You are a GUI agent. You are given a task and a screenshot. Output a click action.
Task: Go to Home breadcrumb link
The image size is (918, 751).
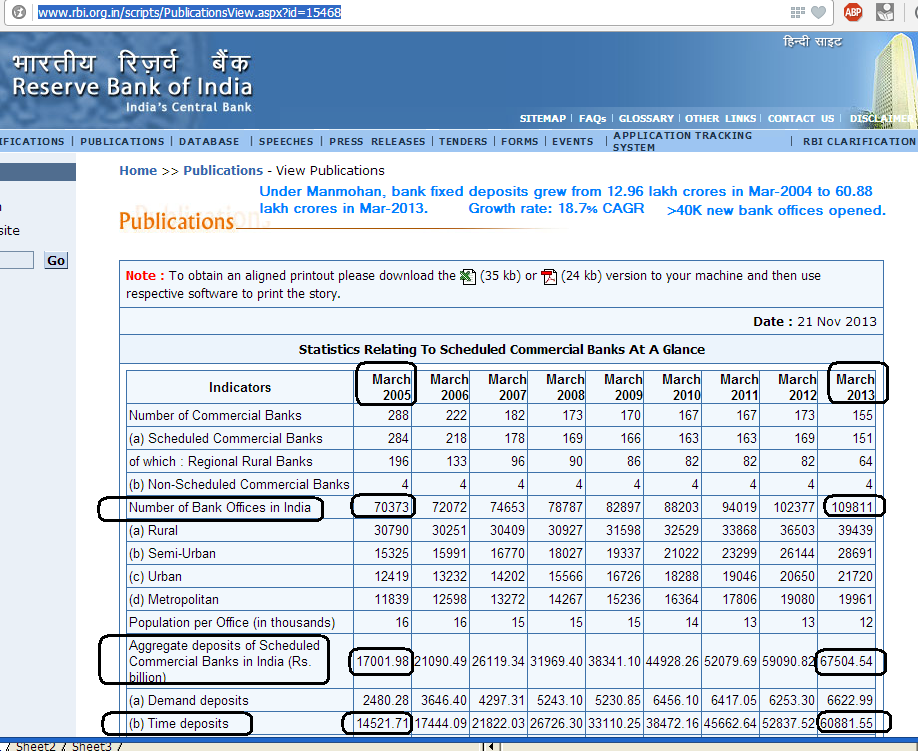(138, 170)
